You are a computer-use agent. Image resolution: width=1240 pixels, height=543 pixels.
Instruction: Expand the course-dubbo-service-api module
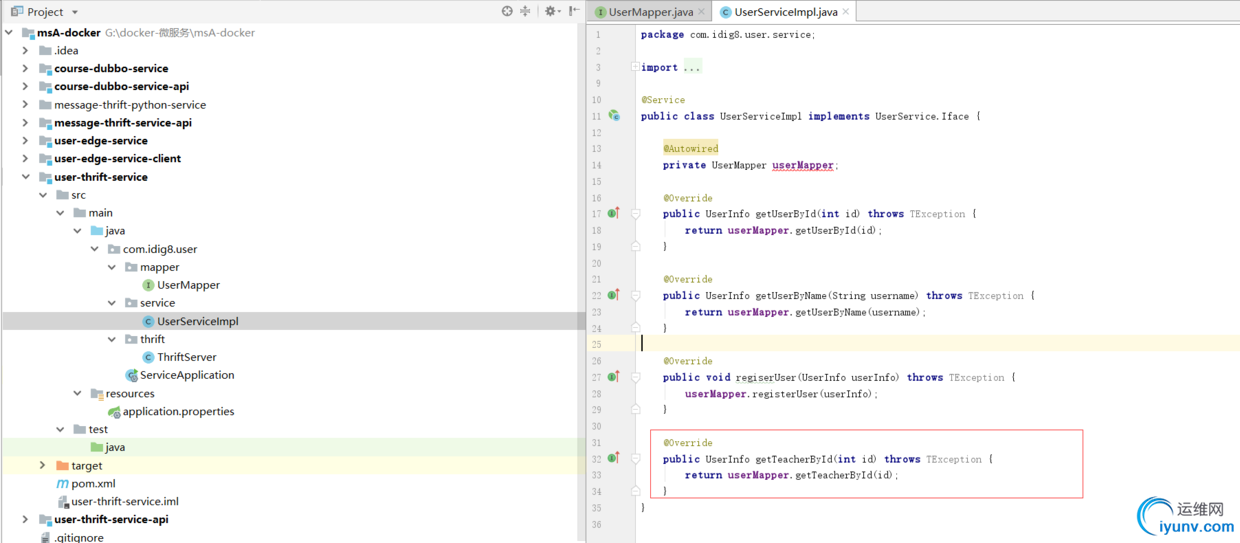click(26, 87)
